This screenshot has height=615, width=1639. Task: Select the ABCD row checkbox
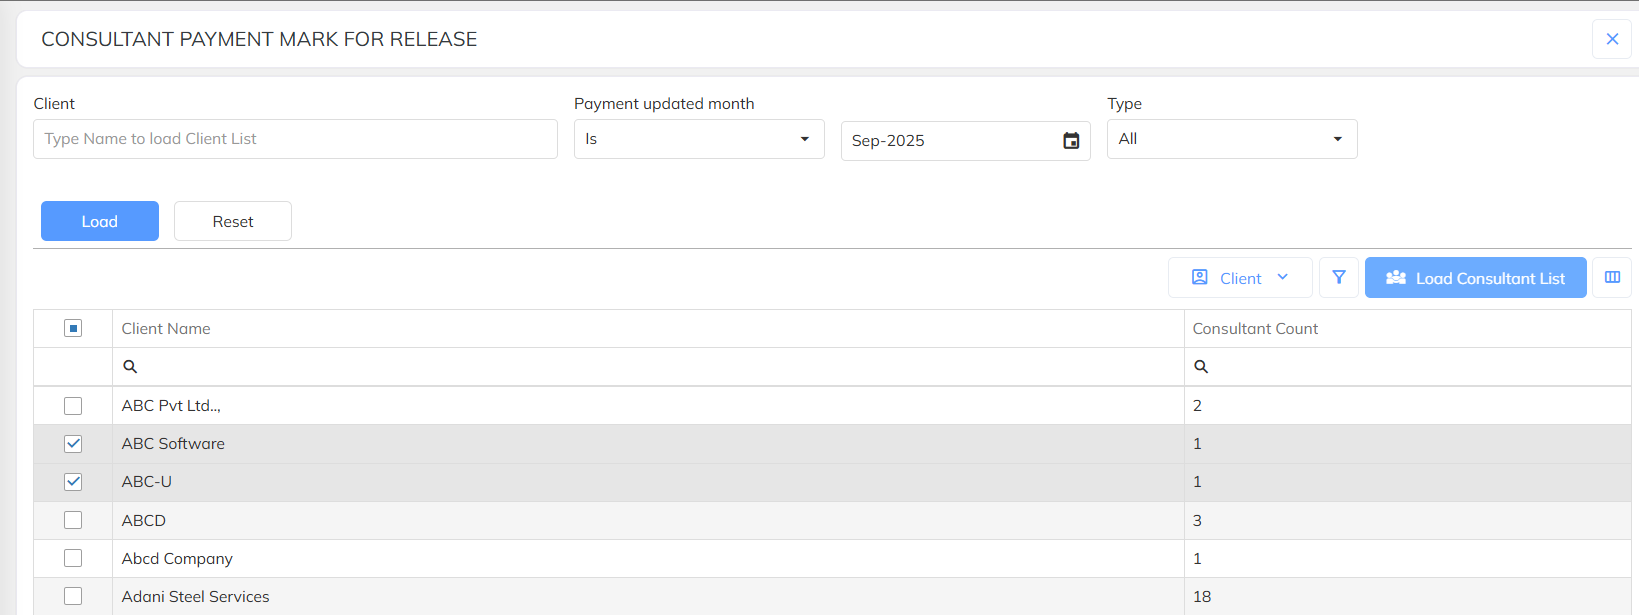point(73,520)
